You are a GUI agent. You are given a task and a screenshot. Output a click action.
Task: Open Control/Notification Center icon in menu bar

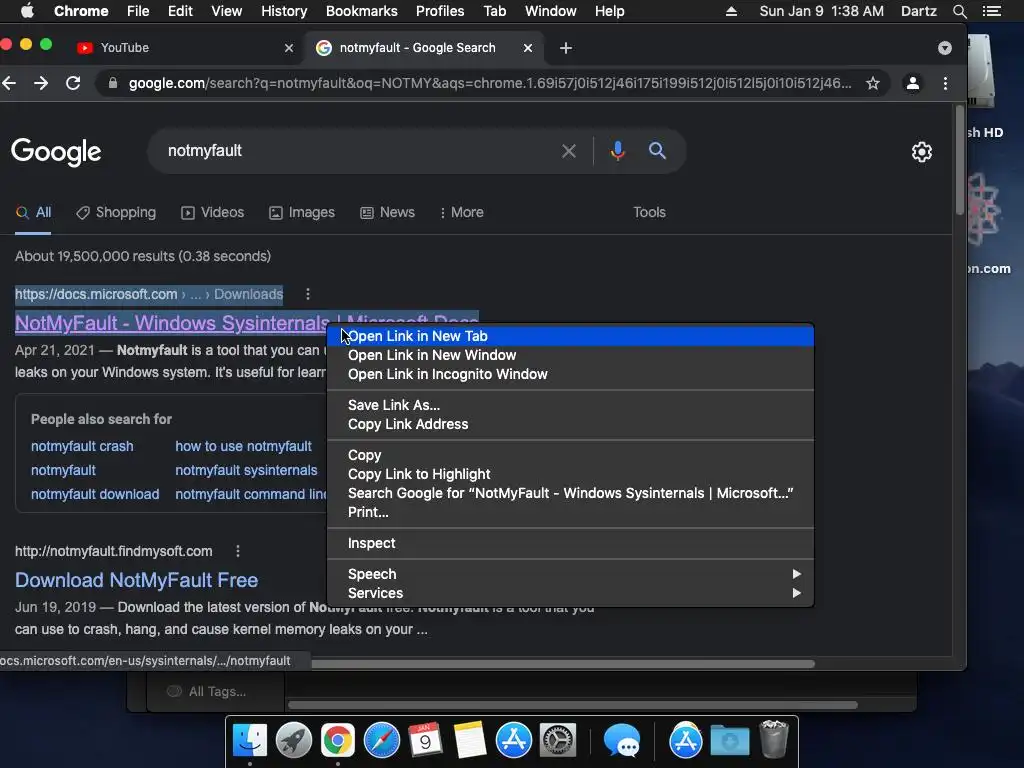991,11
